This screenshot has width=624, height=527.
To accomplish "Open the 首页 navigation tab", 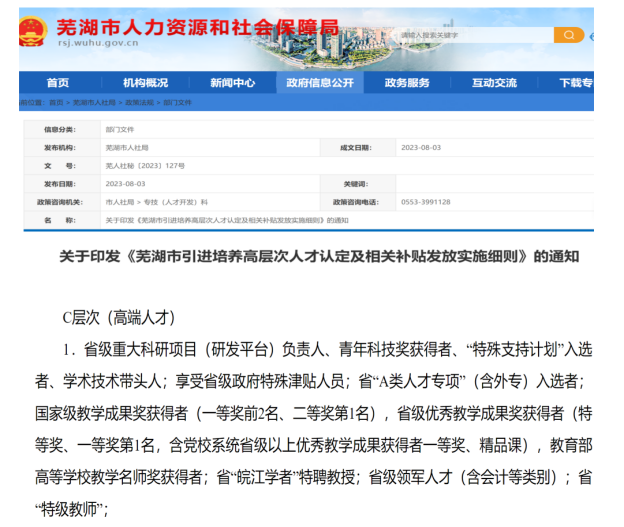I will tap(58, 83).
